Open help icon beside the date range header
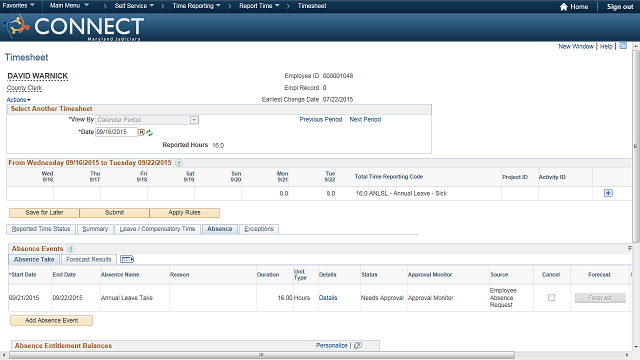 click(179, 163)
